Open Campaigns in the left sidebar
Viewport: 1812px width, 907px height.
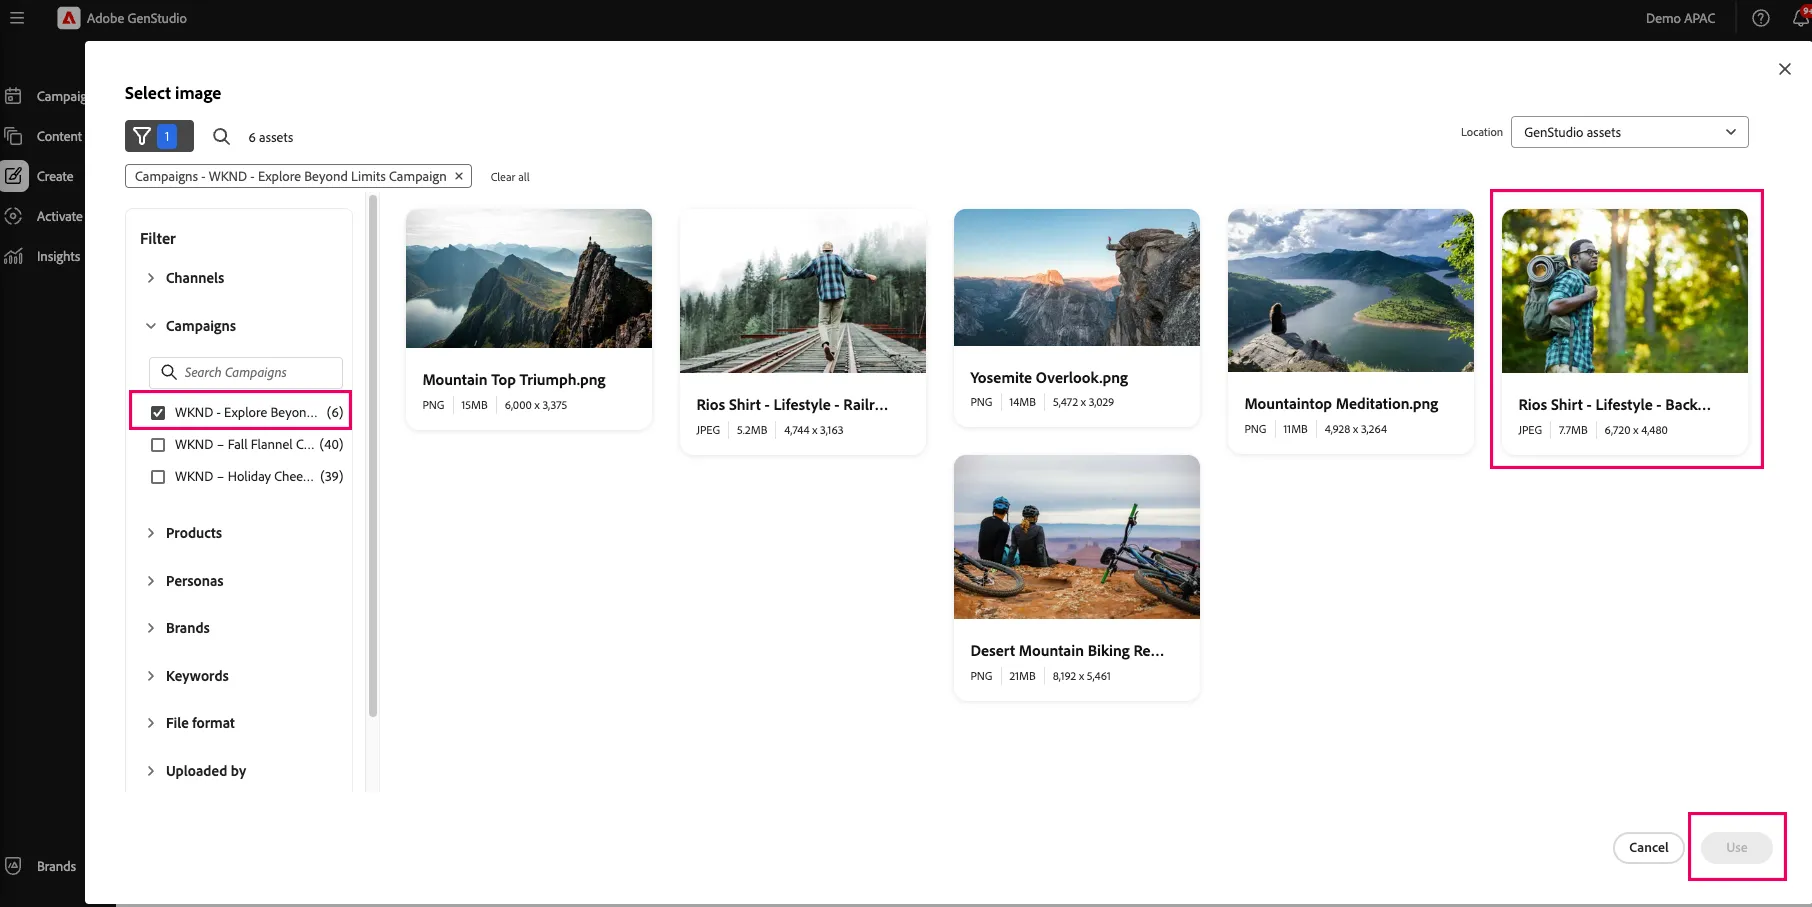(x=44, y=96)
